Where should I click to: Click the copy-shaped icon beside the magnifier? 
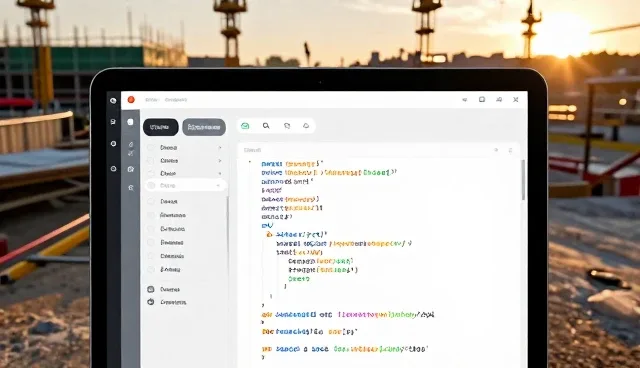point(287,126)
